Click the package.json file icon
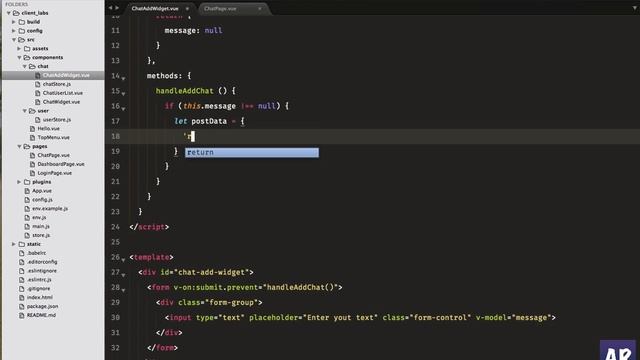 (22, 307)
